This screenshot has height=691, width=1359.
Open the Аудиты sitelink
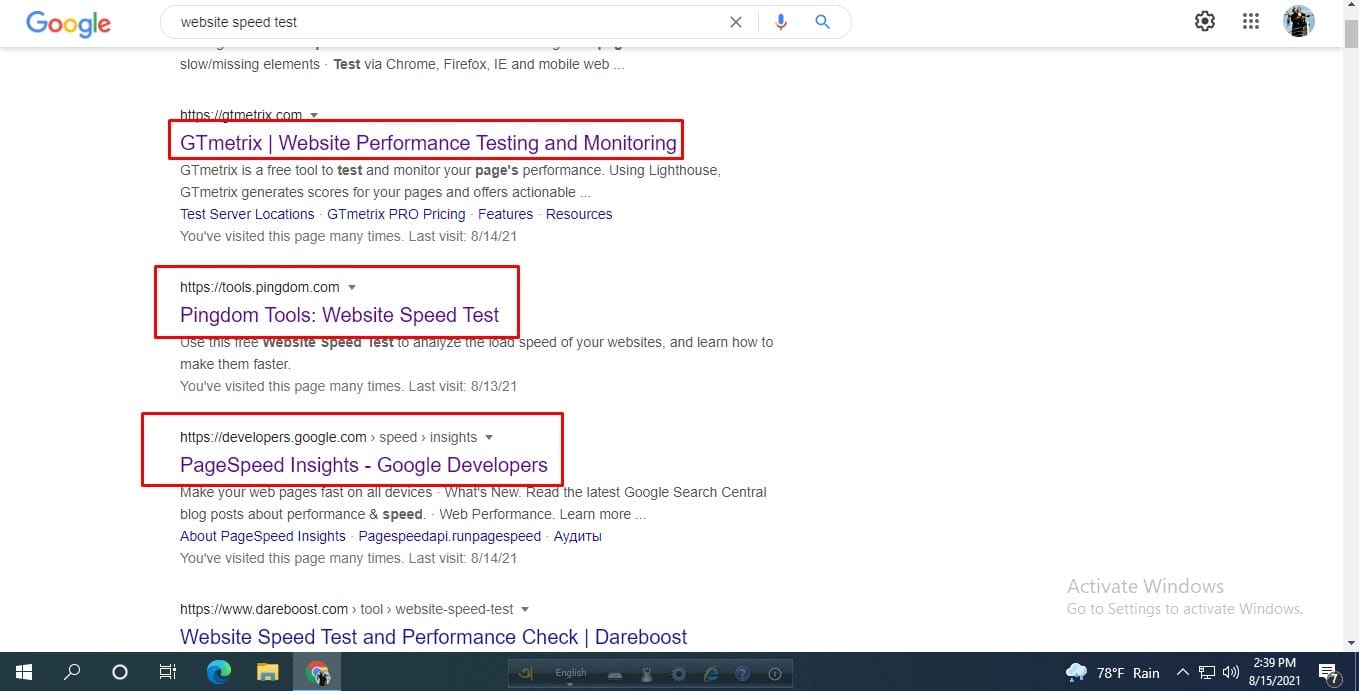pyautogui.click(x=578, y=536)
